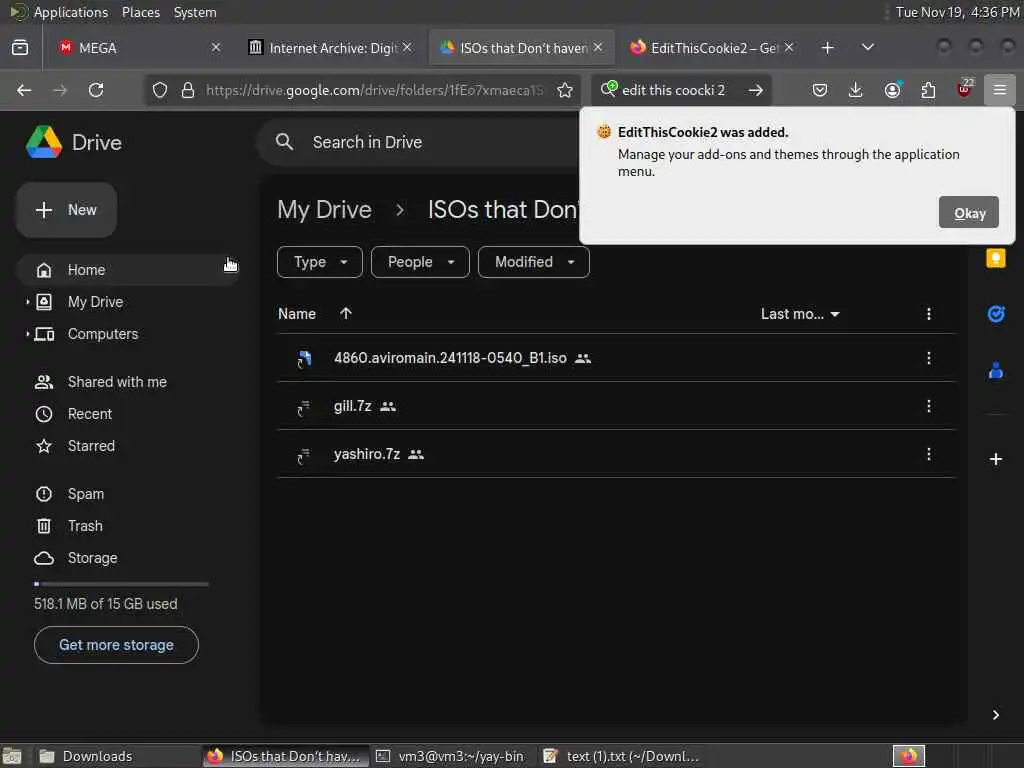Open the list all tabs chevron

point(867,48)
